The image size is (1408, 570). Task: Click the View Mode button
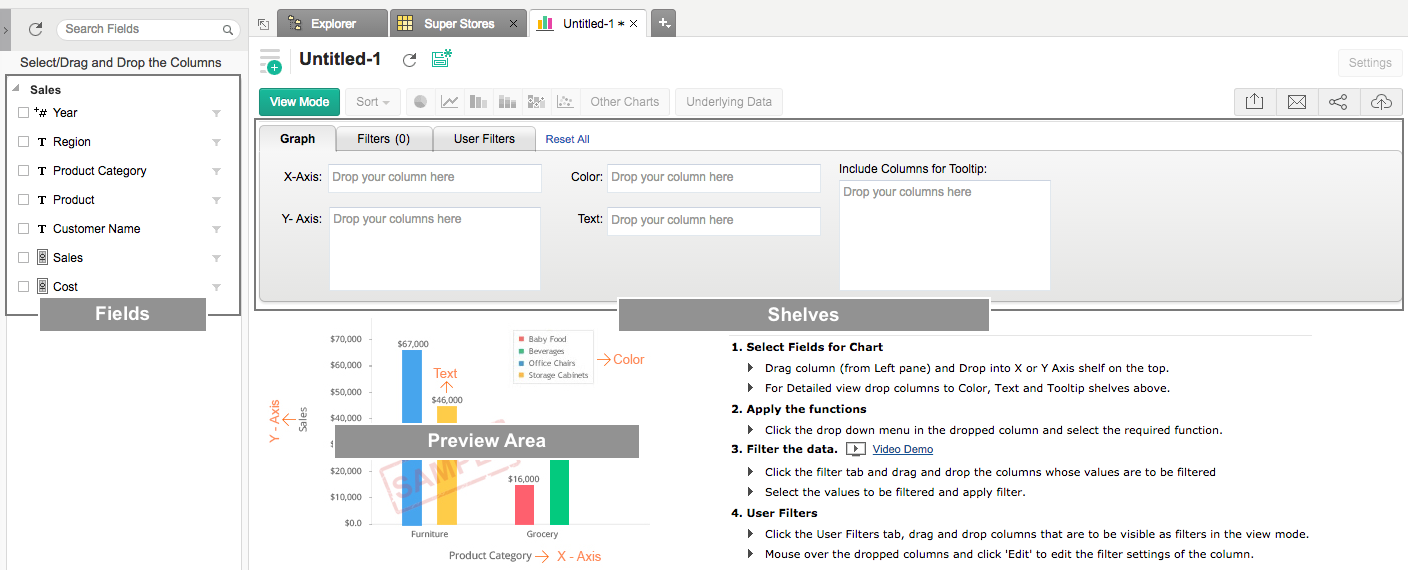click(299, 102)
